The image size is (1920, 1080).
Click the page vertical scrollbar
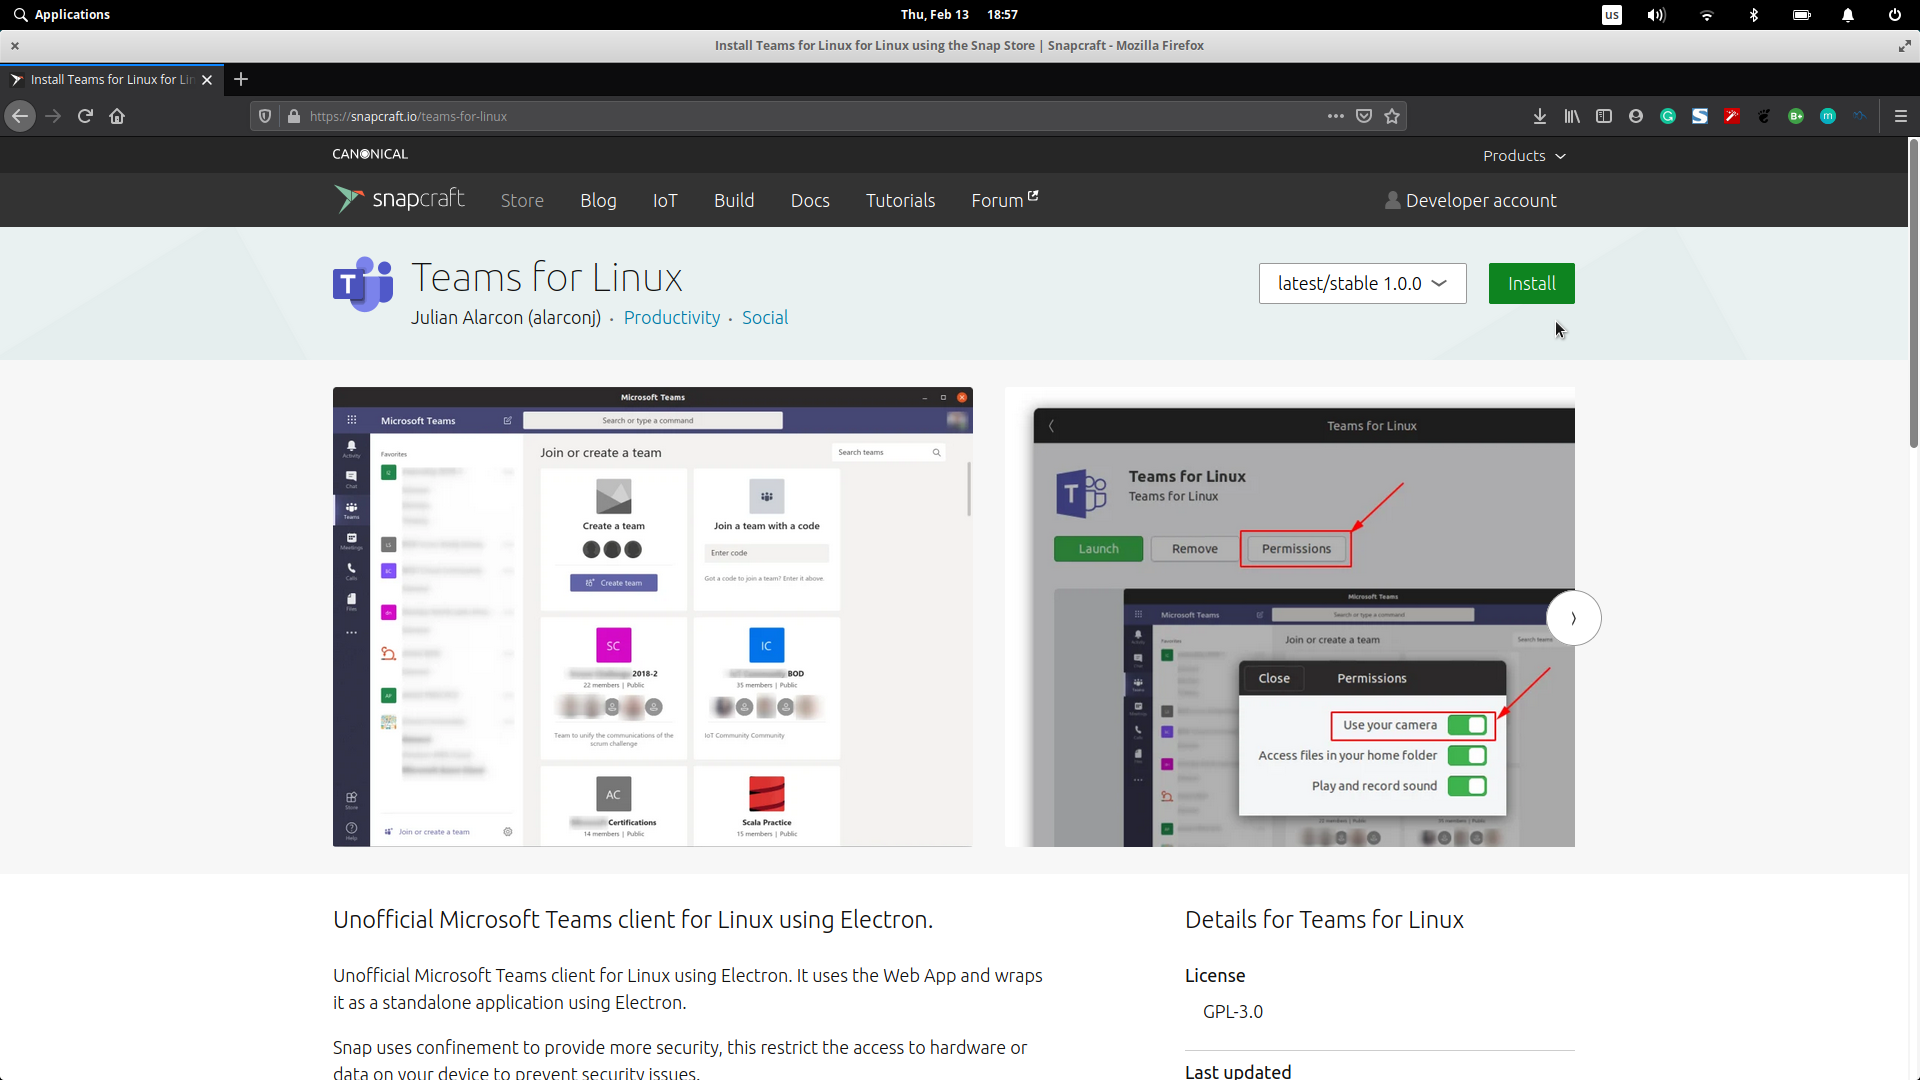(1913, 293)
